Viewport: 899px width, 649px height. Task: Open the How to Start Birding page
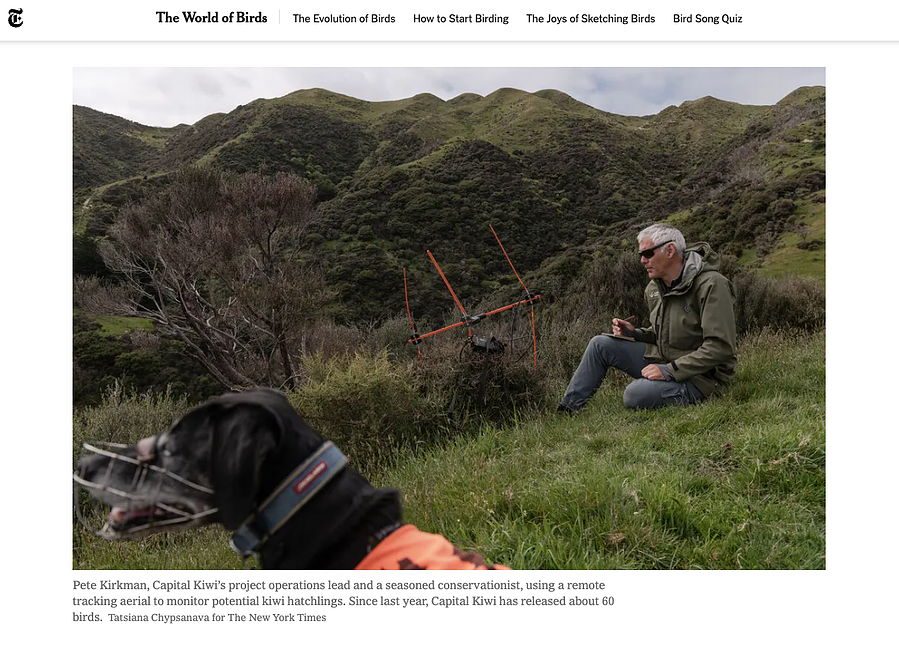pos(460,18)
